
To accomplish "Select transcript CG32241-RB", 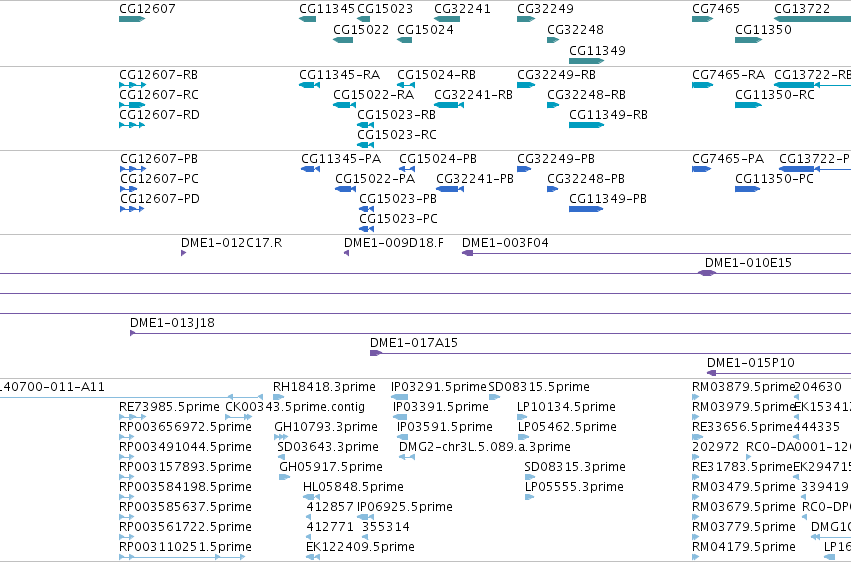I will [449, 105].
